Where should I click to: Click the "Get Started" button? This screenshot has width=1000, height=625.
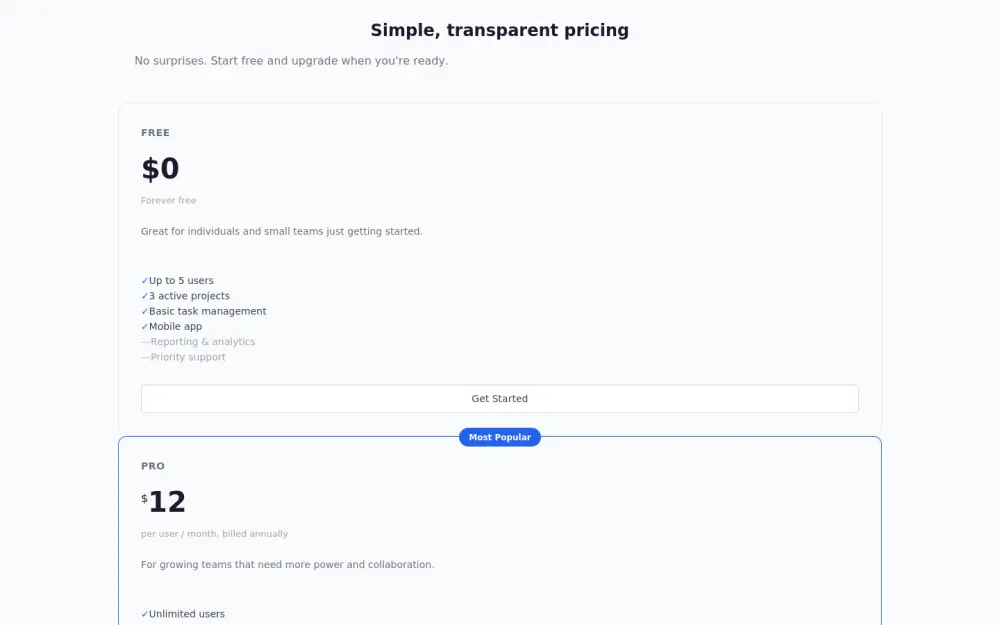500,398
